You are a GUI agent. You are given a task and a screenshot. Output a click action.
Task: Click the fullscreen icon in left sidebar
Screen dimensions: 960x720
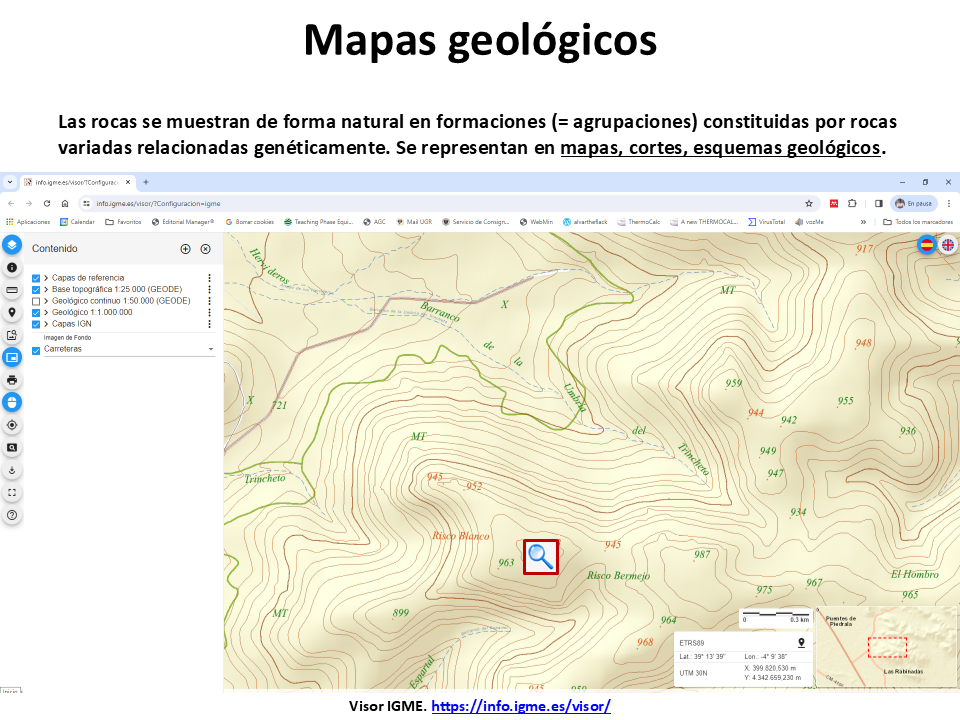point(12,492)
